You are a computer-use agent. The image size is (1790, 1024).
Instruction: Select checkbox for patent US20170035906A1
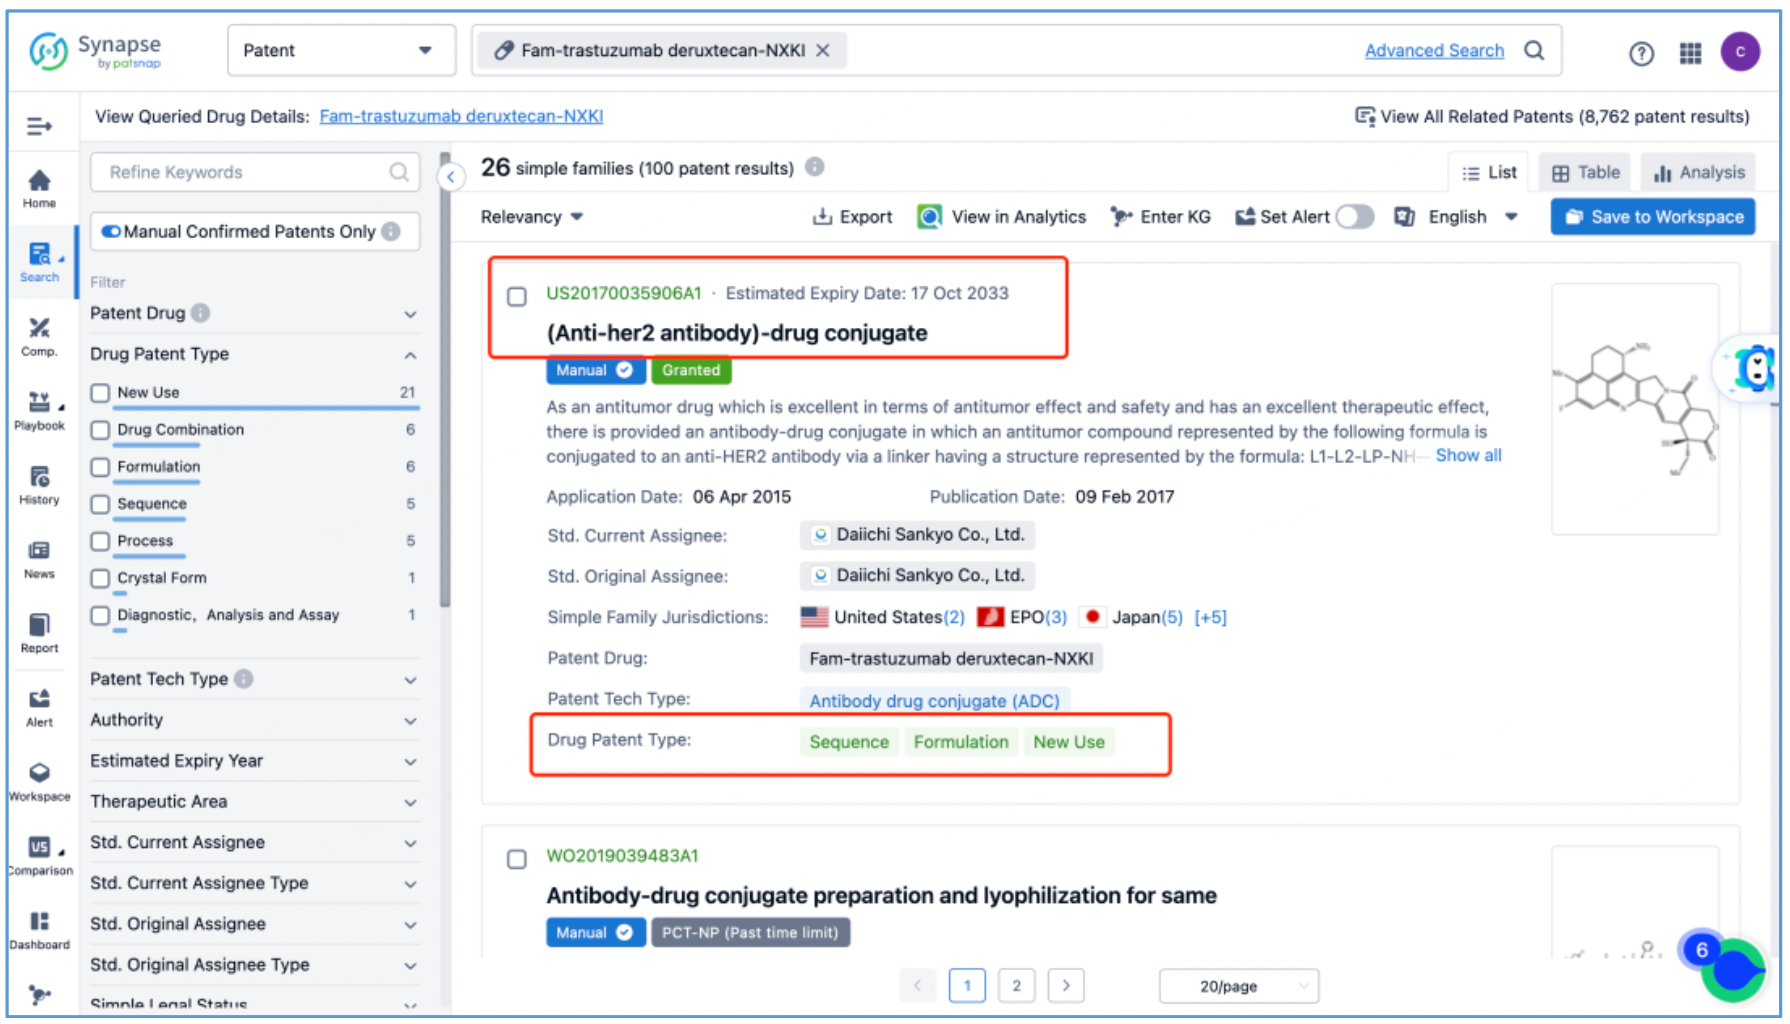tap(517, 297)
